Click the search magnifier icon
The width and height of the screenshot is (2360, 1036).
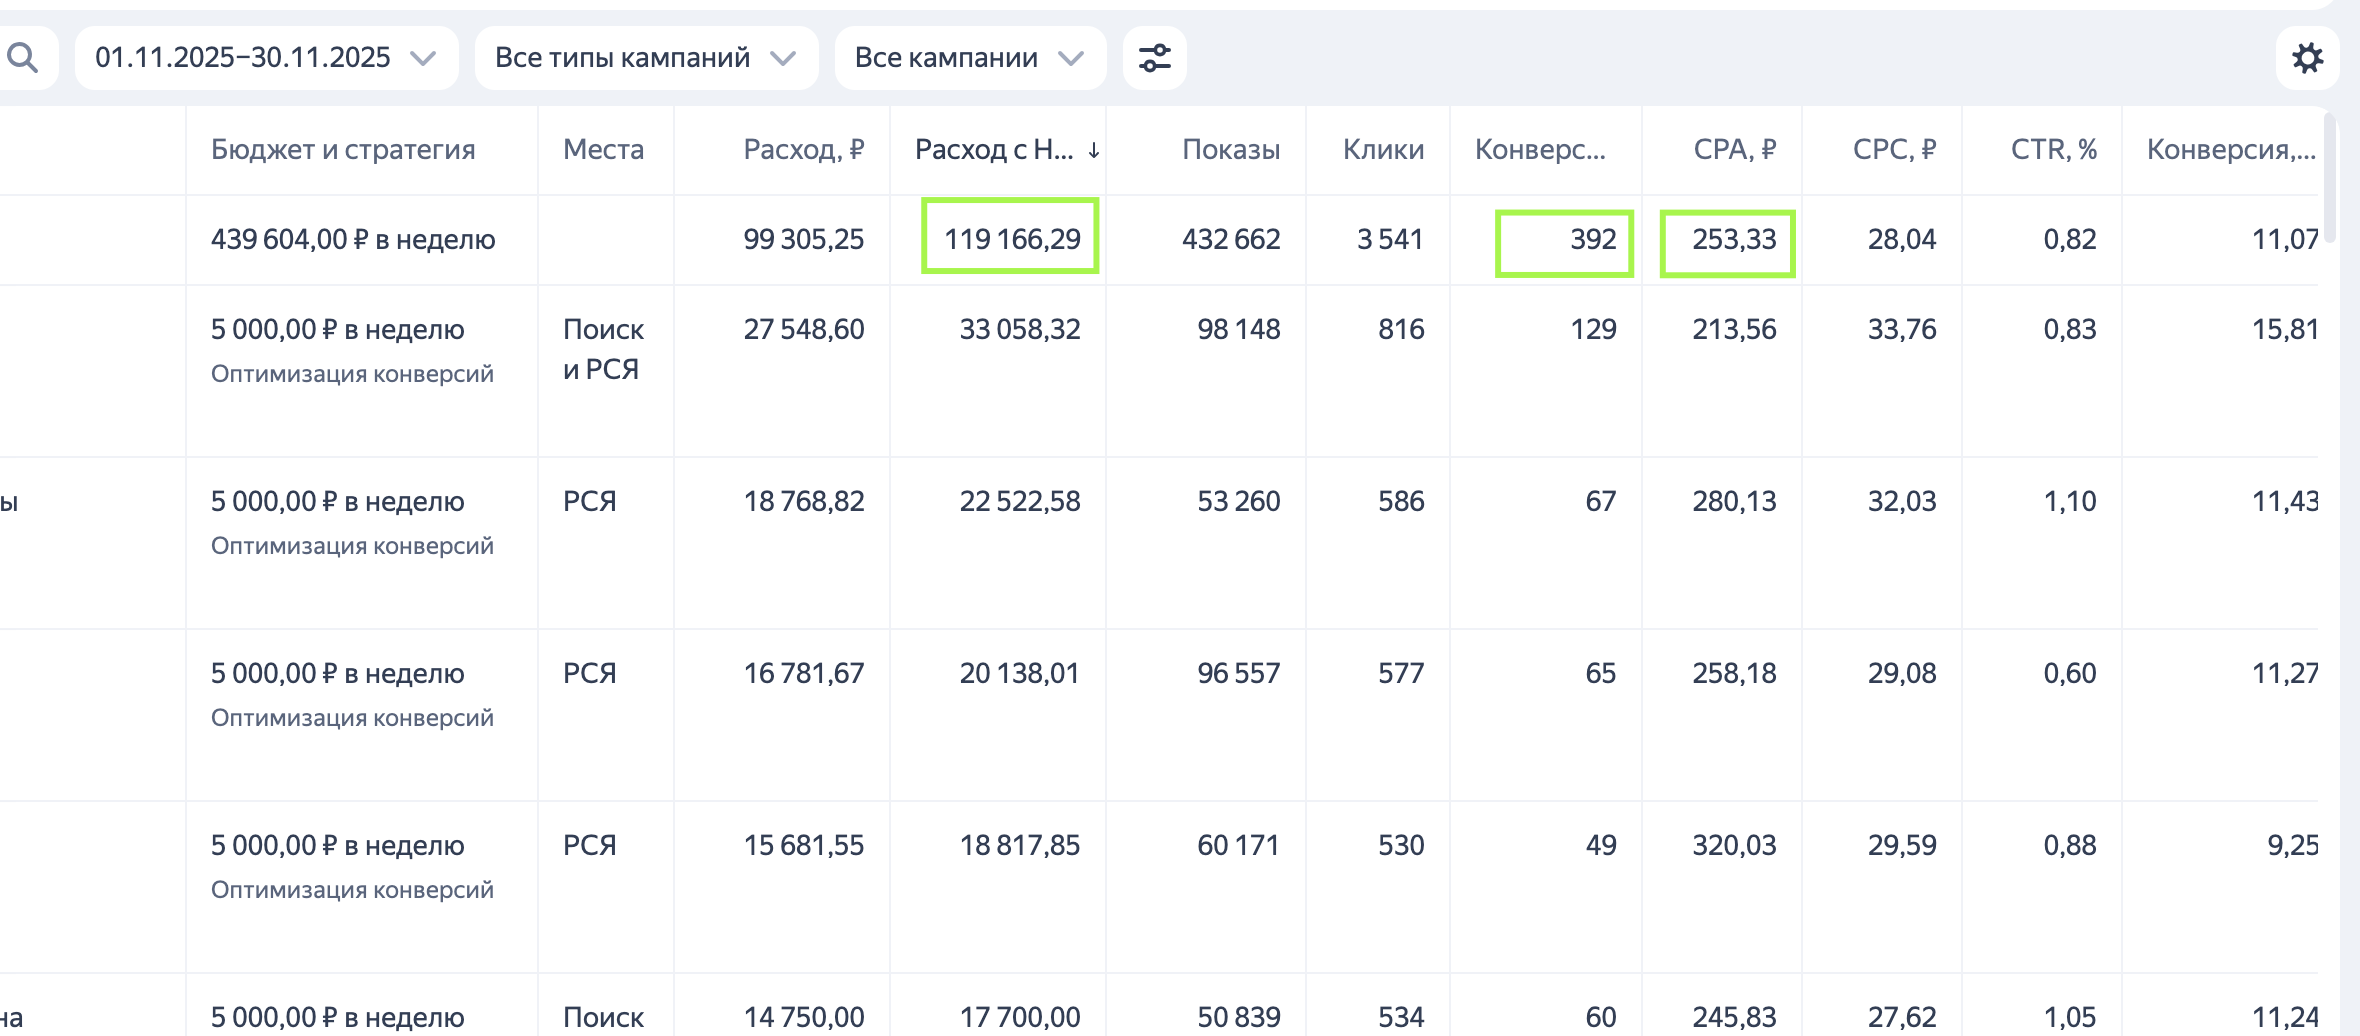coord(22,58)
